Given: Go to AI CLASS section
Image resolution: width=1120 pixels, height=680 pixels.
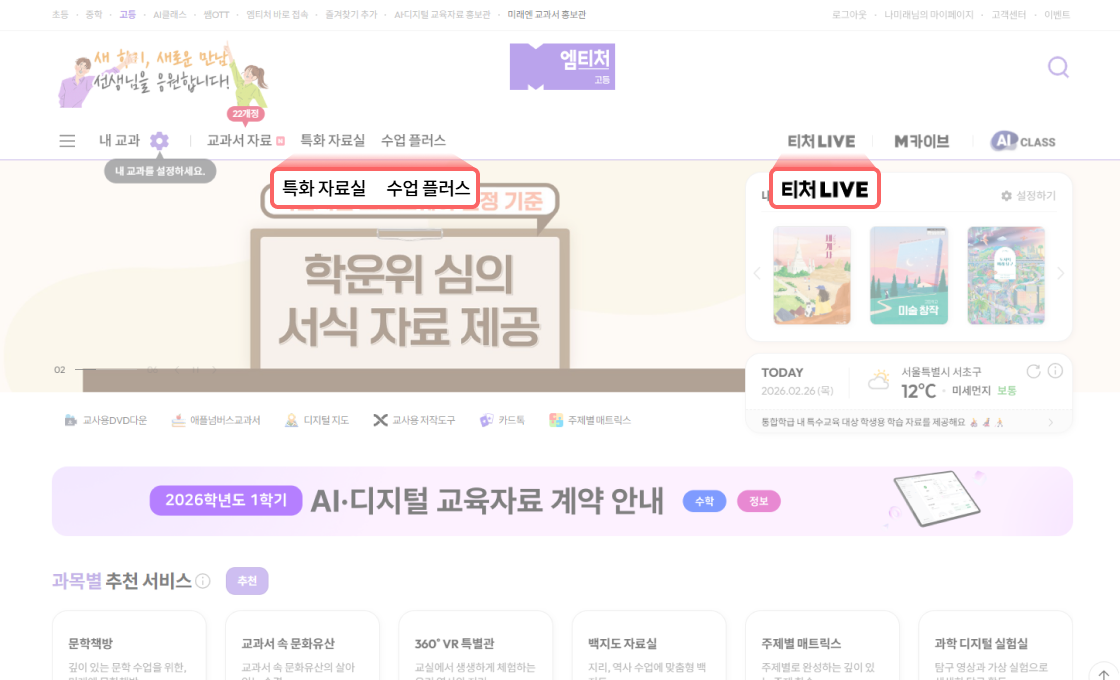Looking at the screenshot, I should [1023, 141].
